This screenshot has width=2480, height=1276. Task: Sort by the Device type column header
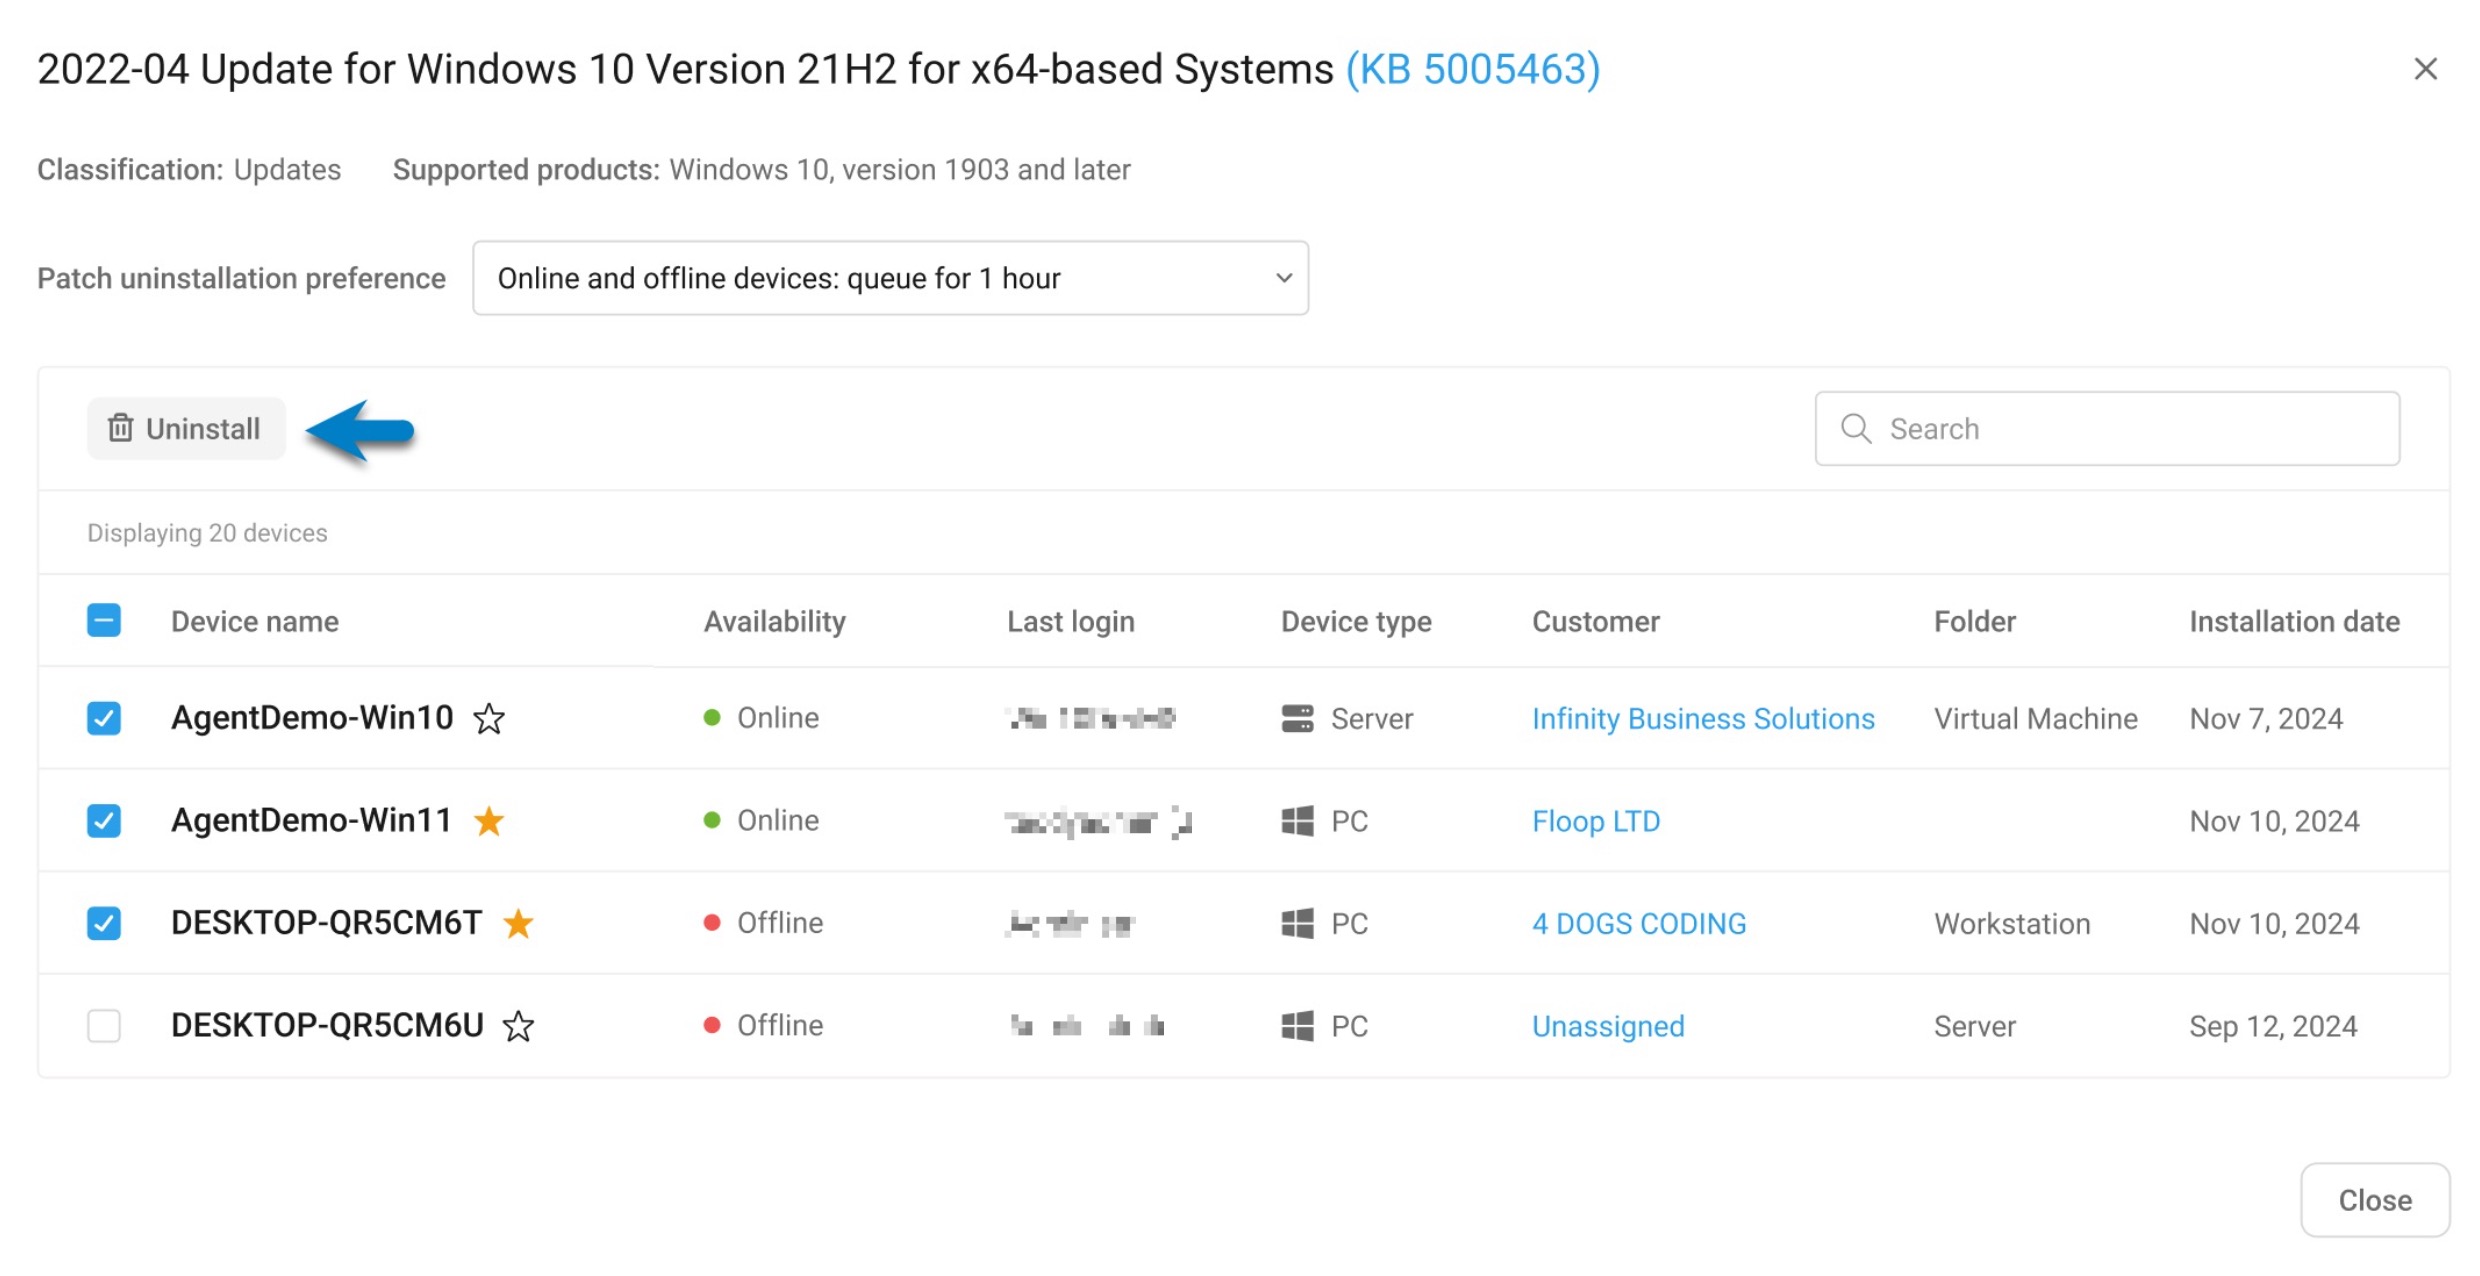tap(1356, 622)
